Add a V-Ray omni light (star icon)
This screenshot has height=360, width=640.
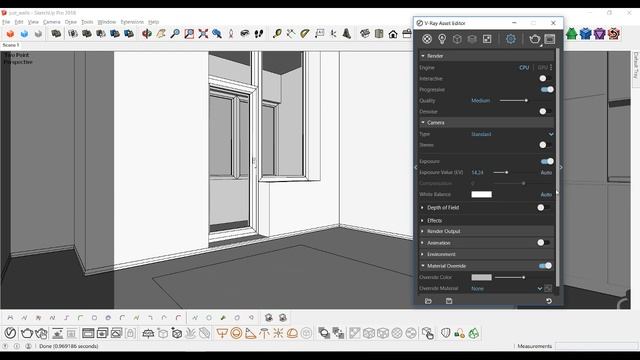(x=278, y=333)
